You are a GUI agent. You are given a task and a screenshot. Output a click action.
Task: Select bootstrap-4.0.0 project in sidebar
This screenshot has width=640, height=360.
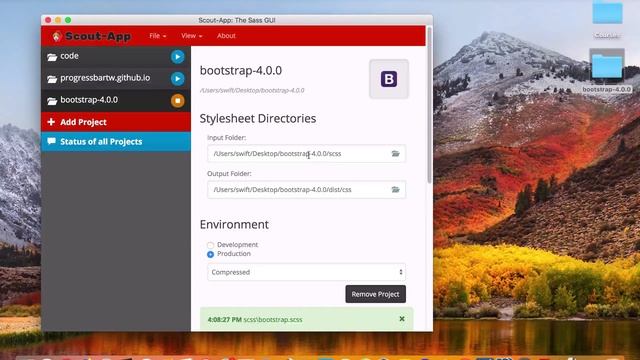point(116,100)
